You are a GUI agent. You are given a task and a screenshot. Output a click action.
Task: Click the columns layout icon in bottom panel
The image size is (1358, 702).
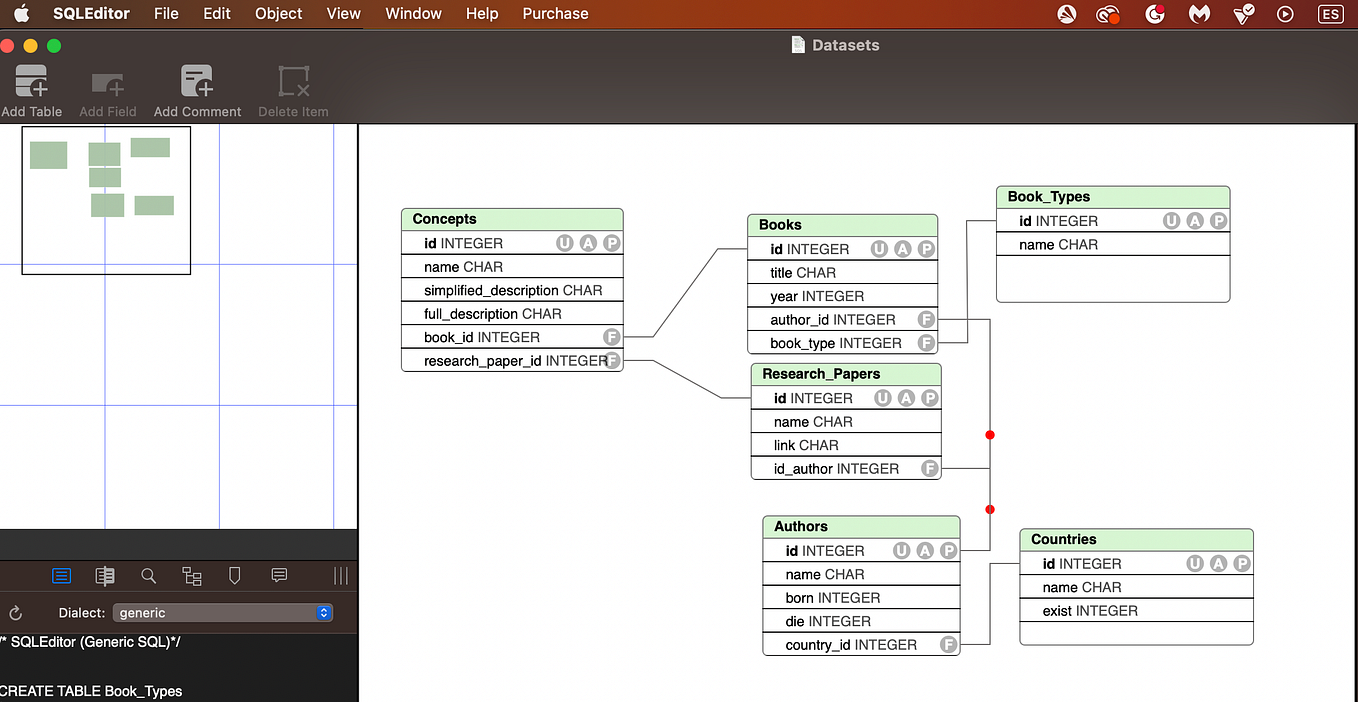(340, 576)
